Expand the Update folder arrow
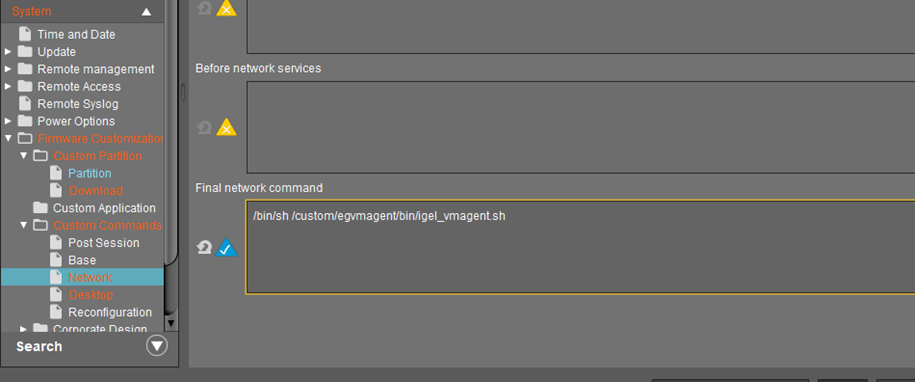Screen dimensions: 915x382 [8, 51]
